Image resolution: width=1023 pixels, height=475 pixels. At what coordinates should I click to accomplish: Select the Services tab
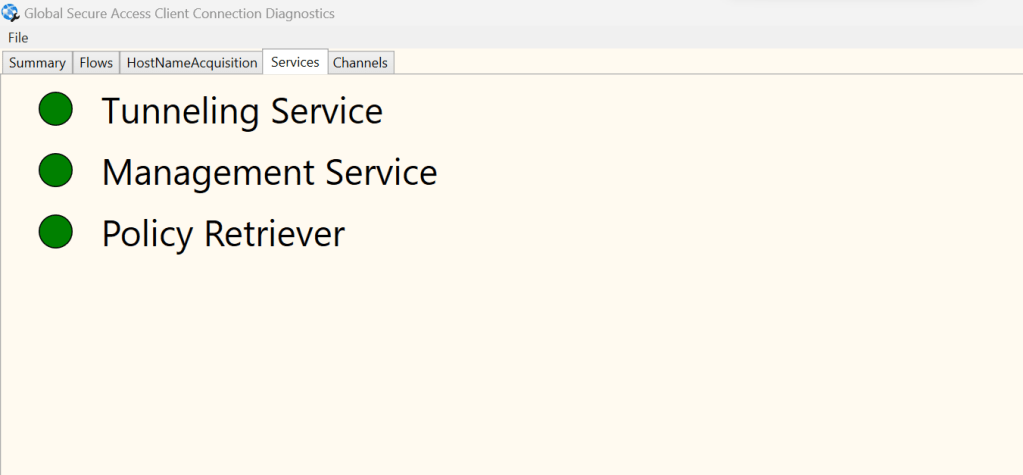[x=295, y=62]
